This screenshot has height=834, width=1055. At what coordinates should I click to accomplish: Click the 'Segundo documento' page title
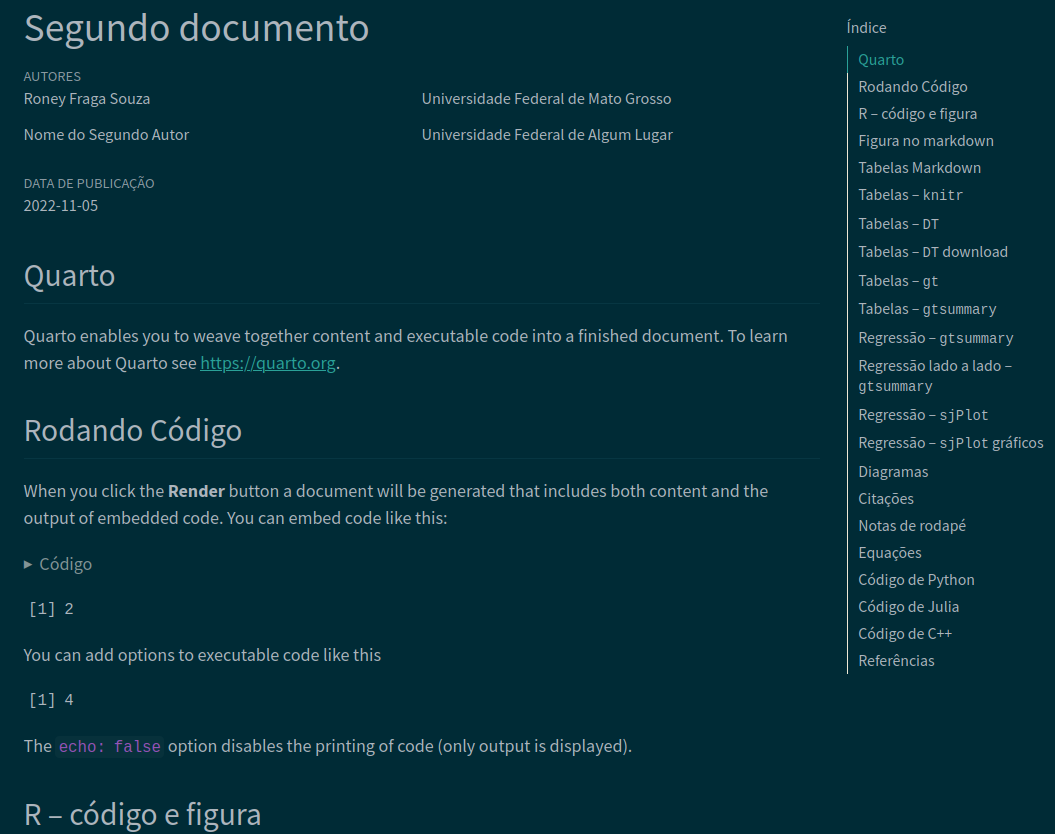coord(196,28)
